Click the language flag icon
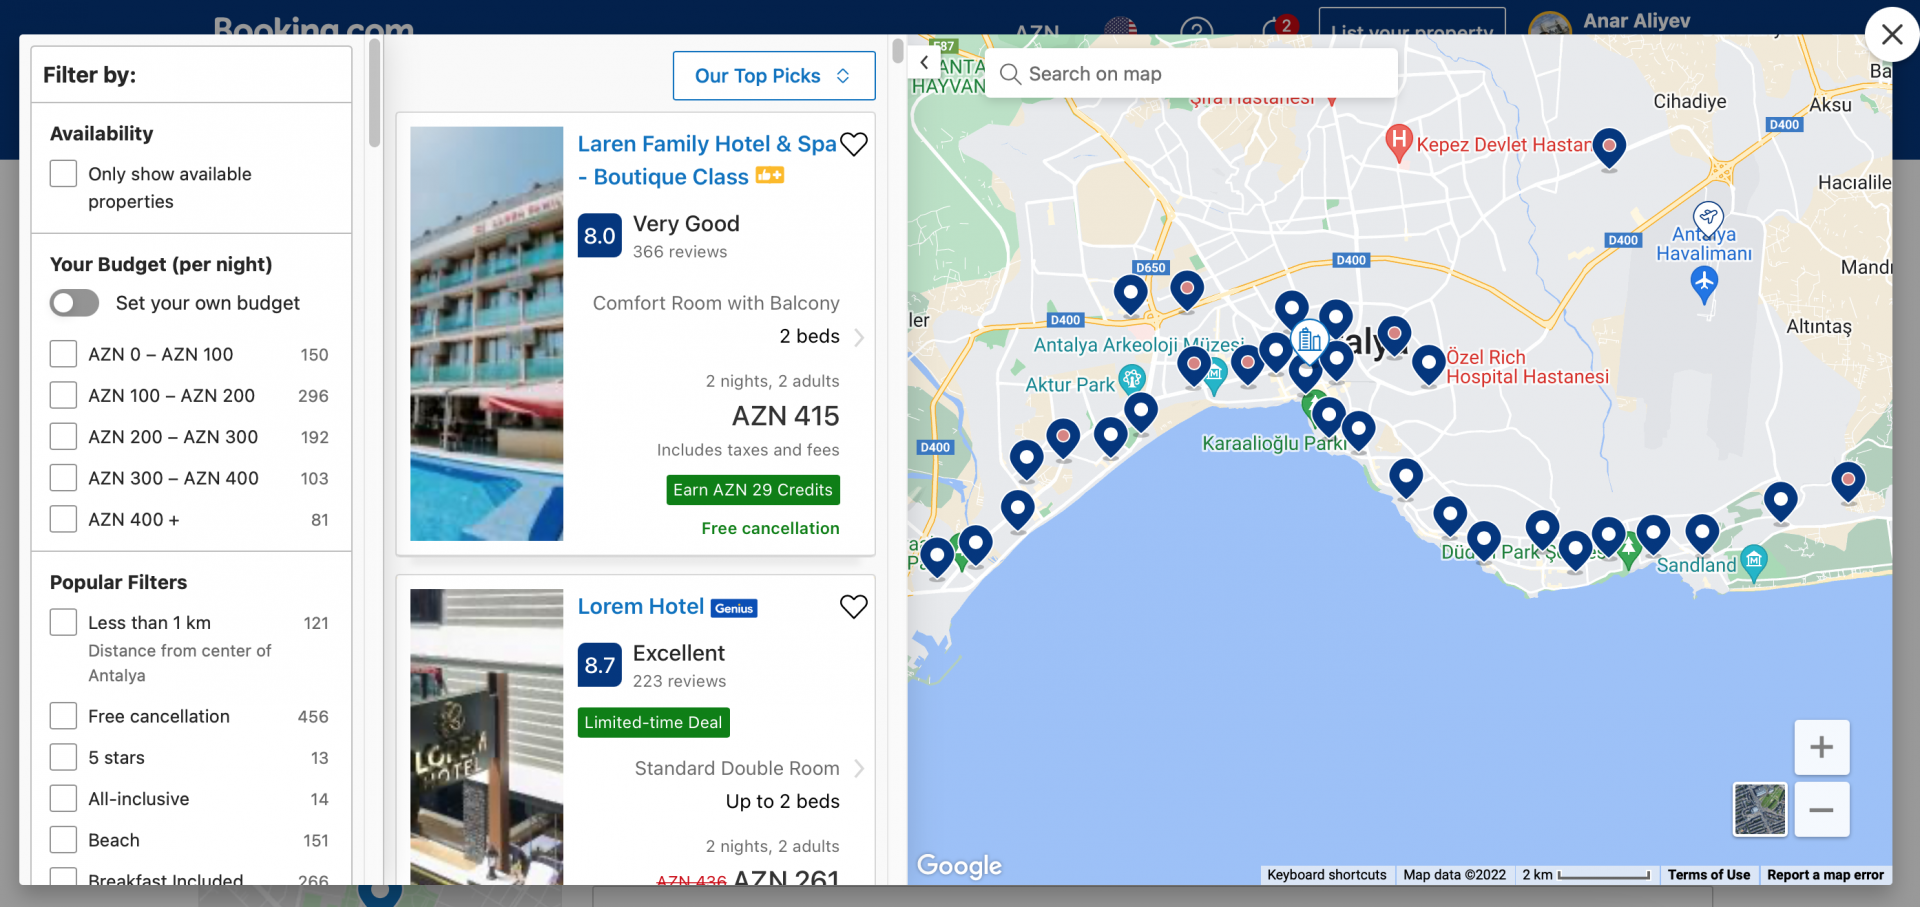Image resolution: width=1920 pixels, height=907 pixels. click(x=1120, y=30)
